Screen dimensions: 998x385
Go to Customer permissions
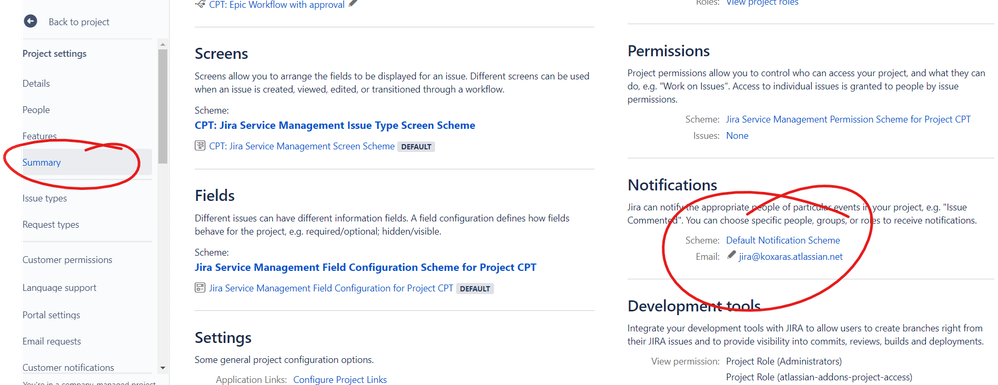[67, 260]
